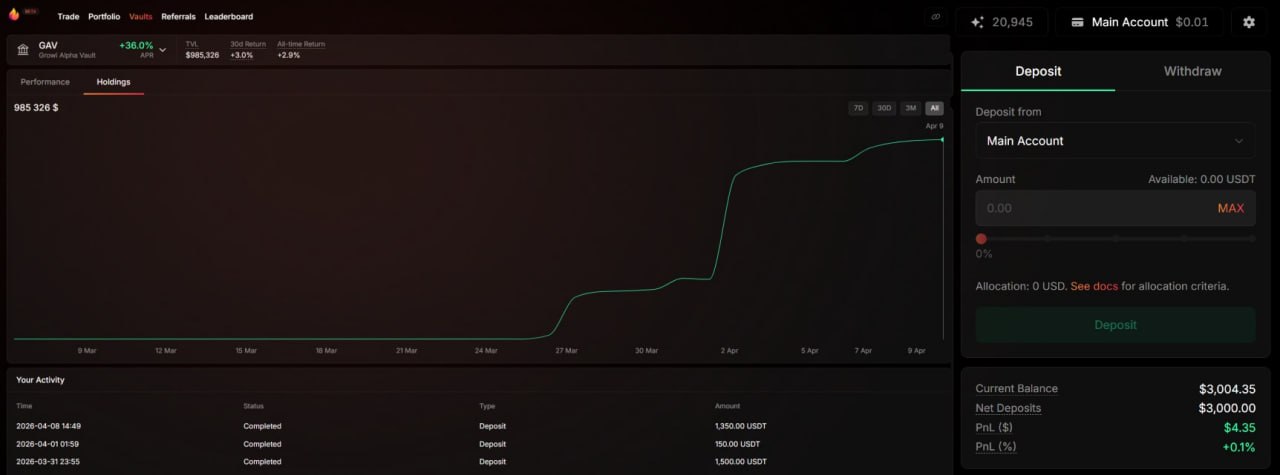Select the 7D chart range
Image resolution: width=1280 pixels, height=475 pixels.
coord(858,108)
